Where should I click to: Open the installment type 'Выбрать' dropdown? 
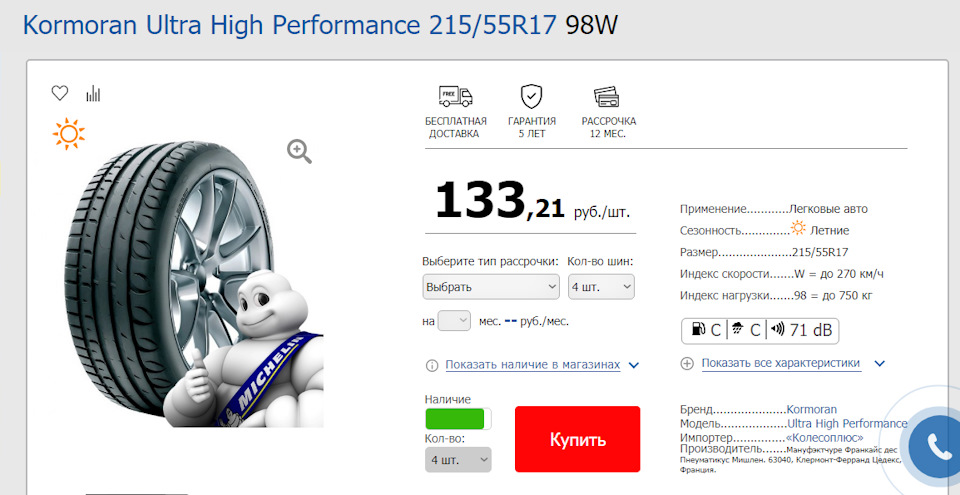491,287
